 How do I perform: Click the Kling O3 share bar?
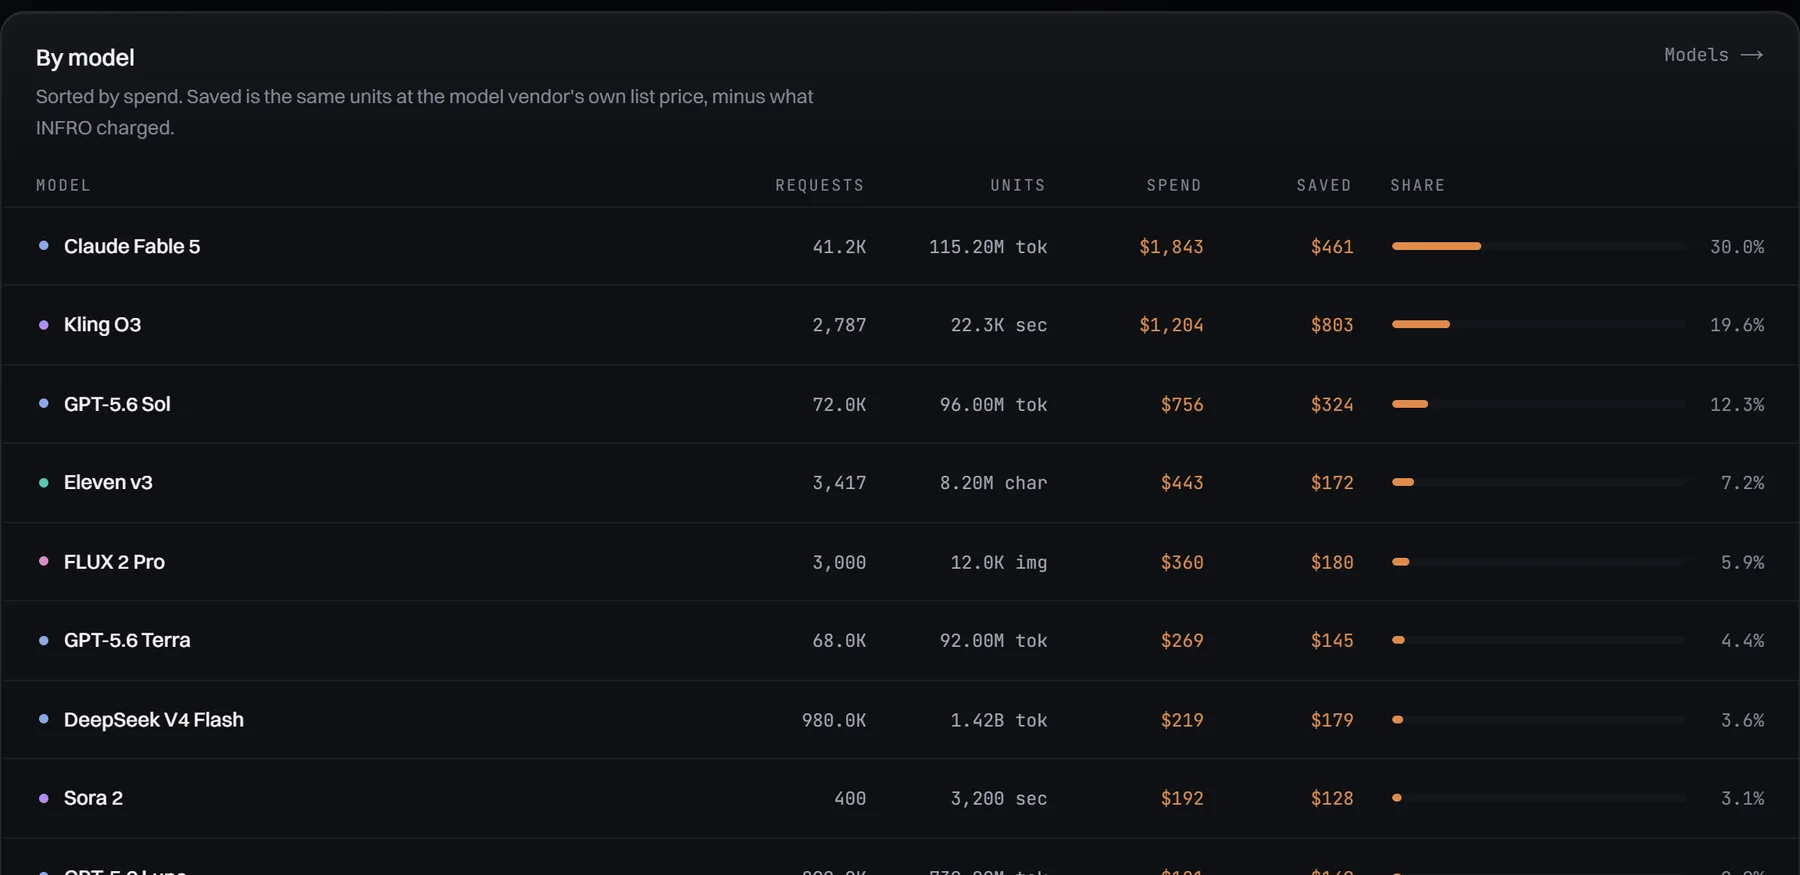click(x=1538, y=324)
